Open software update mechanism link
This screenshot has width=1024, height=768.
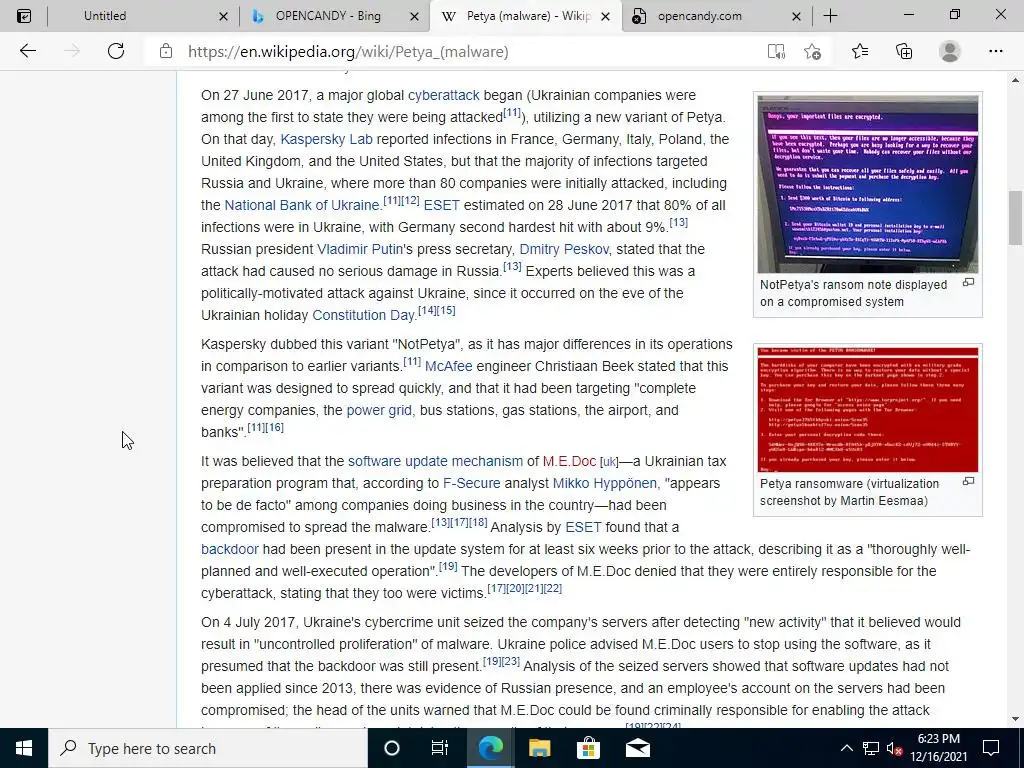pyautogui.click(x=435, y=461)
